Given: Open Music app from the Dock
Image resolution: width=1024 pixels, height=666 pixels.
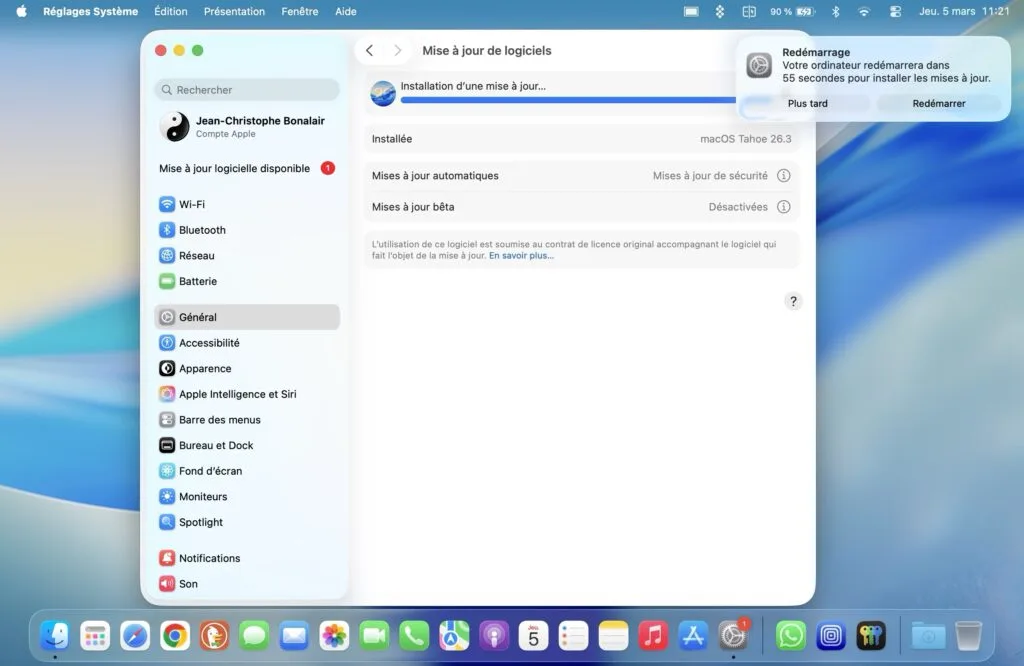Looking at the screenshot, I should point(653,635).
